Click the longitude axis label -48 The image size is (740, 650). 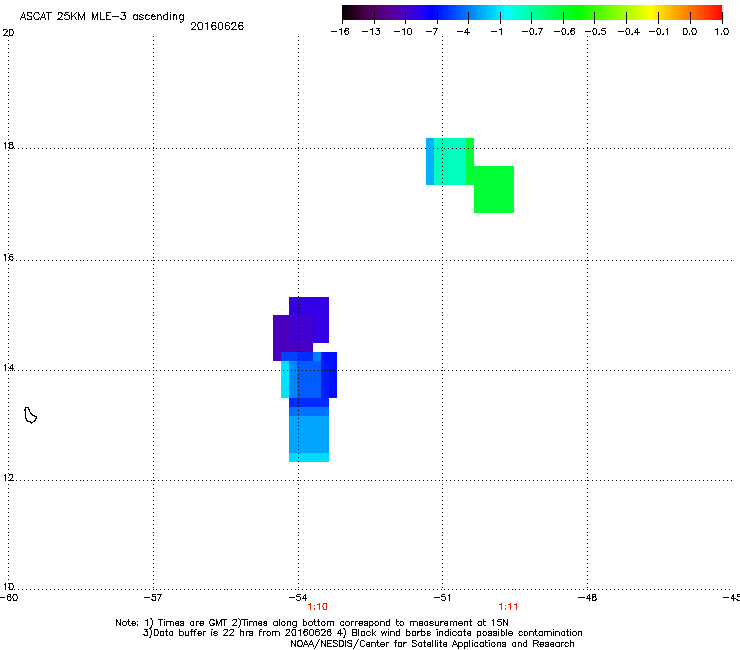(587, 598)
